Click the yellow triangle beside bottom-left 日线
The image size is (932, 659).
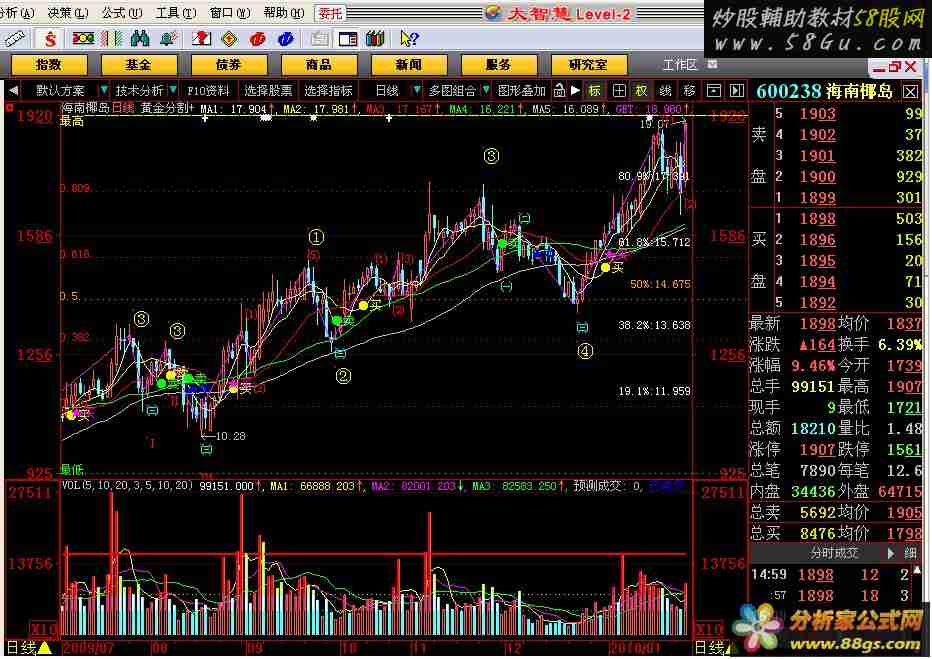click(43, 648)
